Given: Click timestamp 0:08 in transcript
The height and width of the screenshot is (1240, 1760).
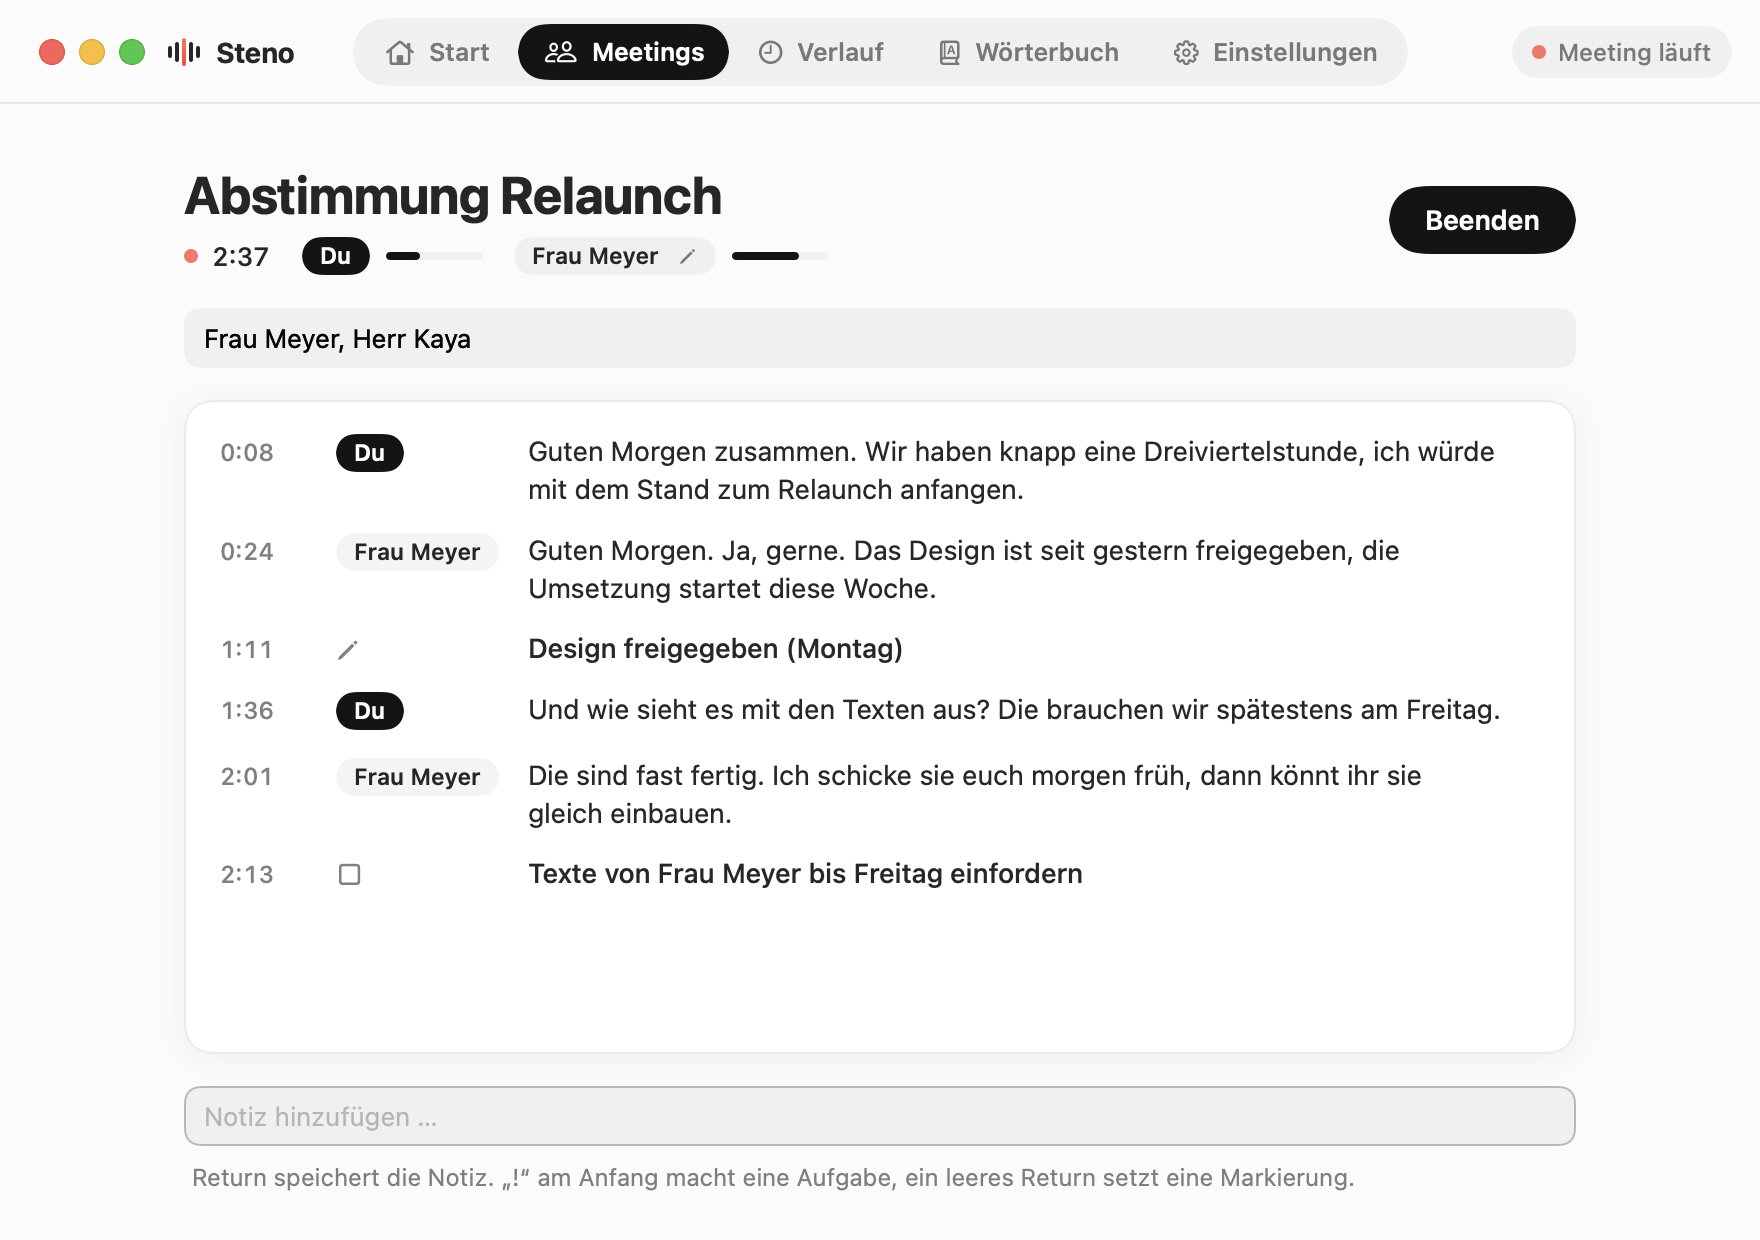Looking at the screenshot, I should point(247,453).
